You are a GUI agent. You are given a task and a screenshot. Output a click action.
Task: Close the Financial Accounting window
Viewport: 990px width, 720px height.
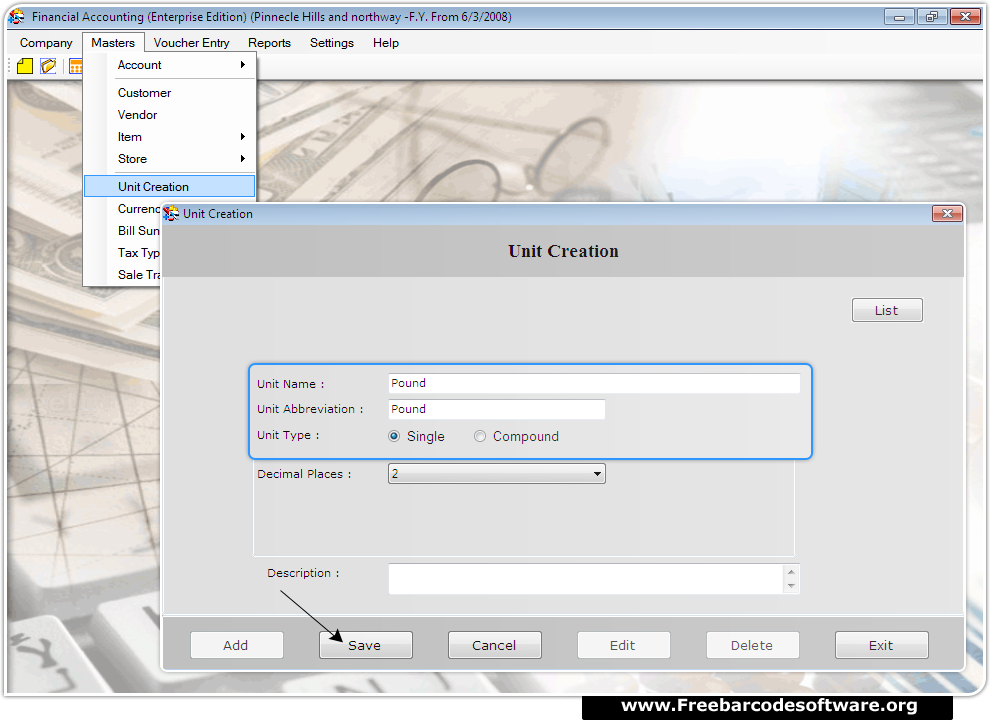click(x=965, y=17)
